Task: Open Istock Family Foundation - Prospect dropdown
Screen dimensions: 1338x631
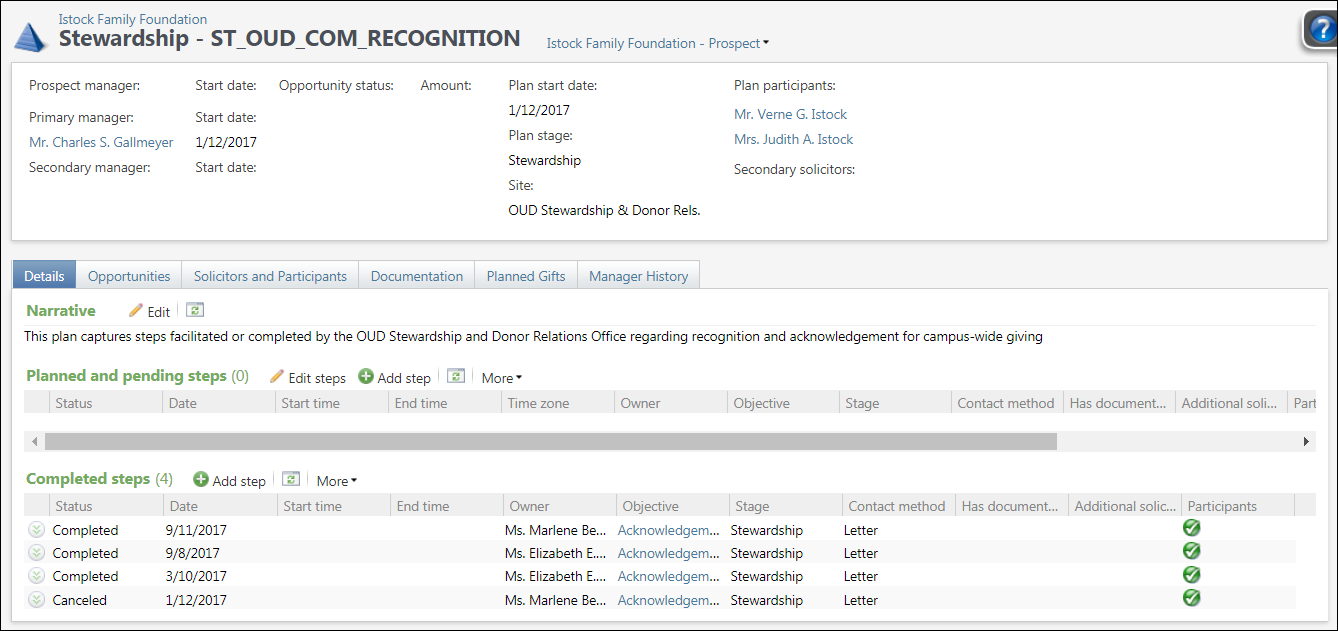Action: pos(657,43)
